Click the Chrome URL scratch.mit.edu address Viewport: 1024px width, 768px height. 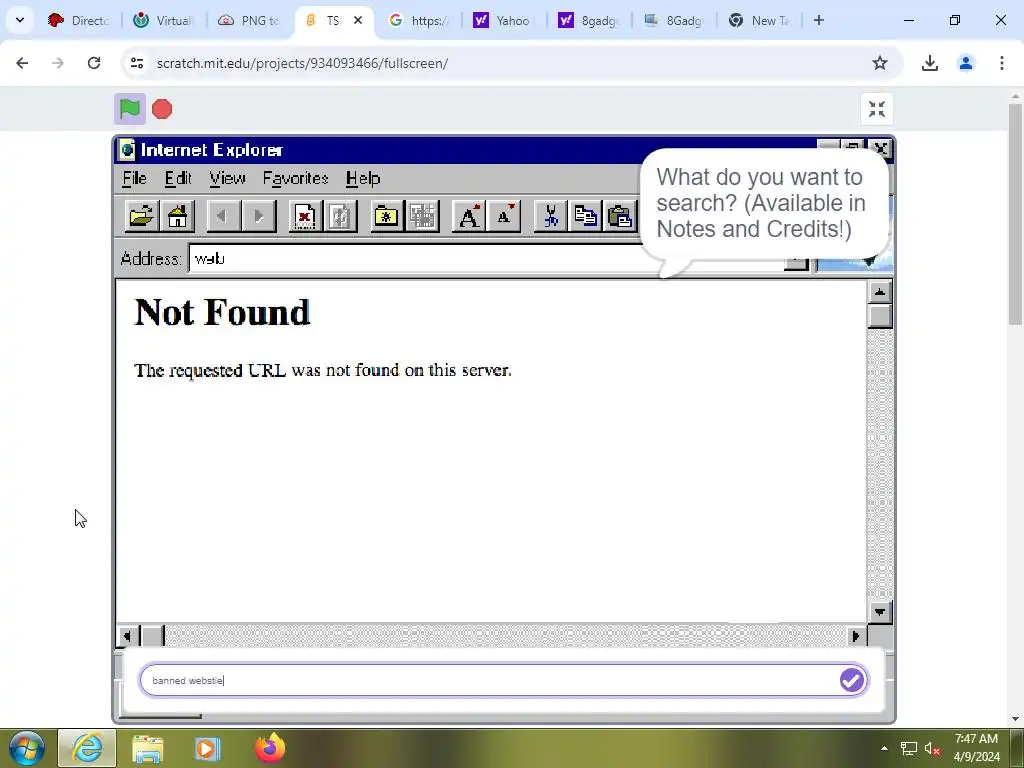(302, 63)
